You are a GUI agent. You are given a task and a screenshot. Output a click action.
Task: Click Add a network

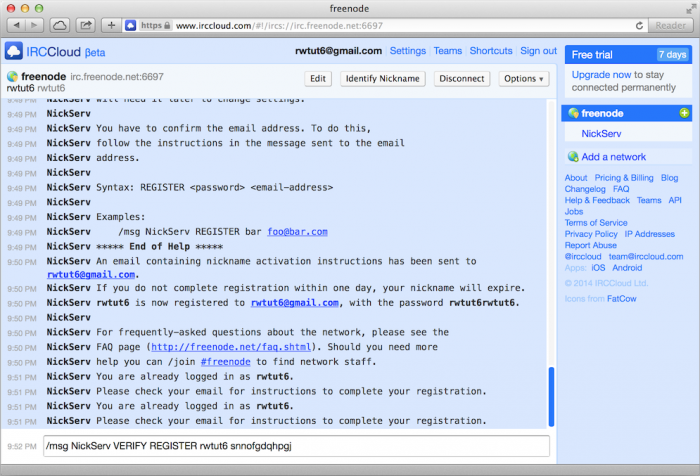point(613,157)
